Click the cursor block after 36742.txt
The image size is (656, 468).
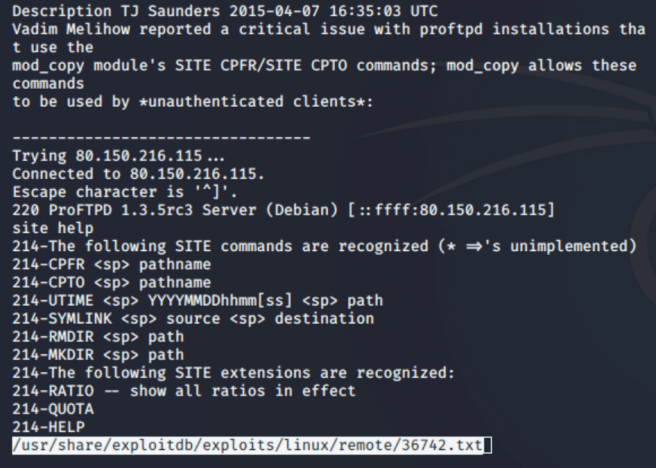[490, 445]
